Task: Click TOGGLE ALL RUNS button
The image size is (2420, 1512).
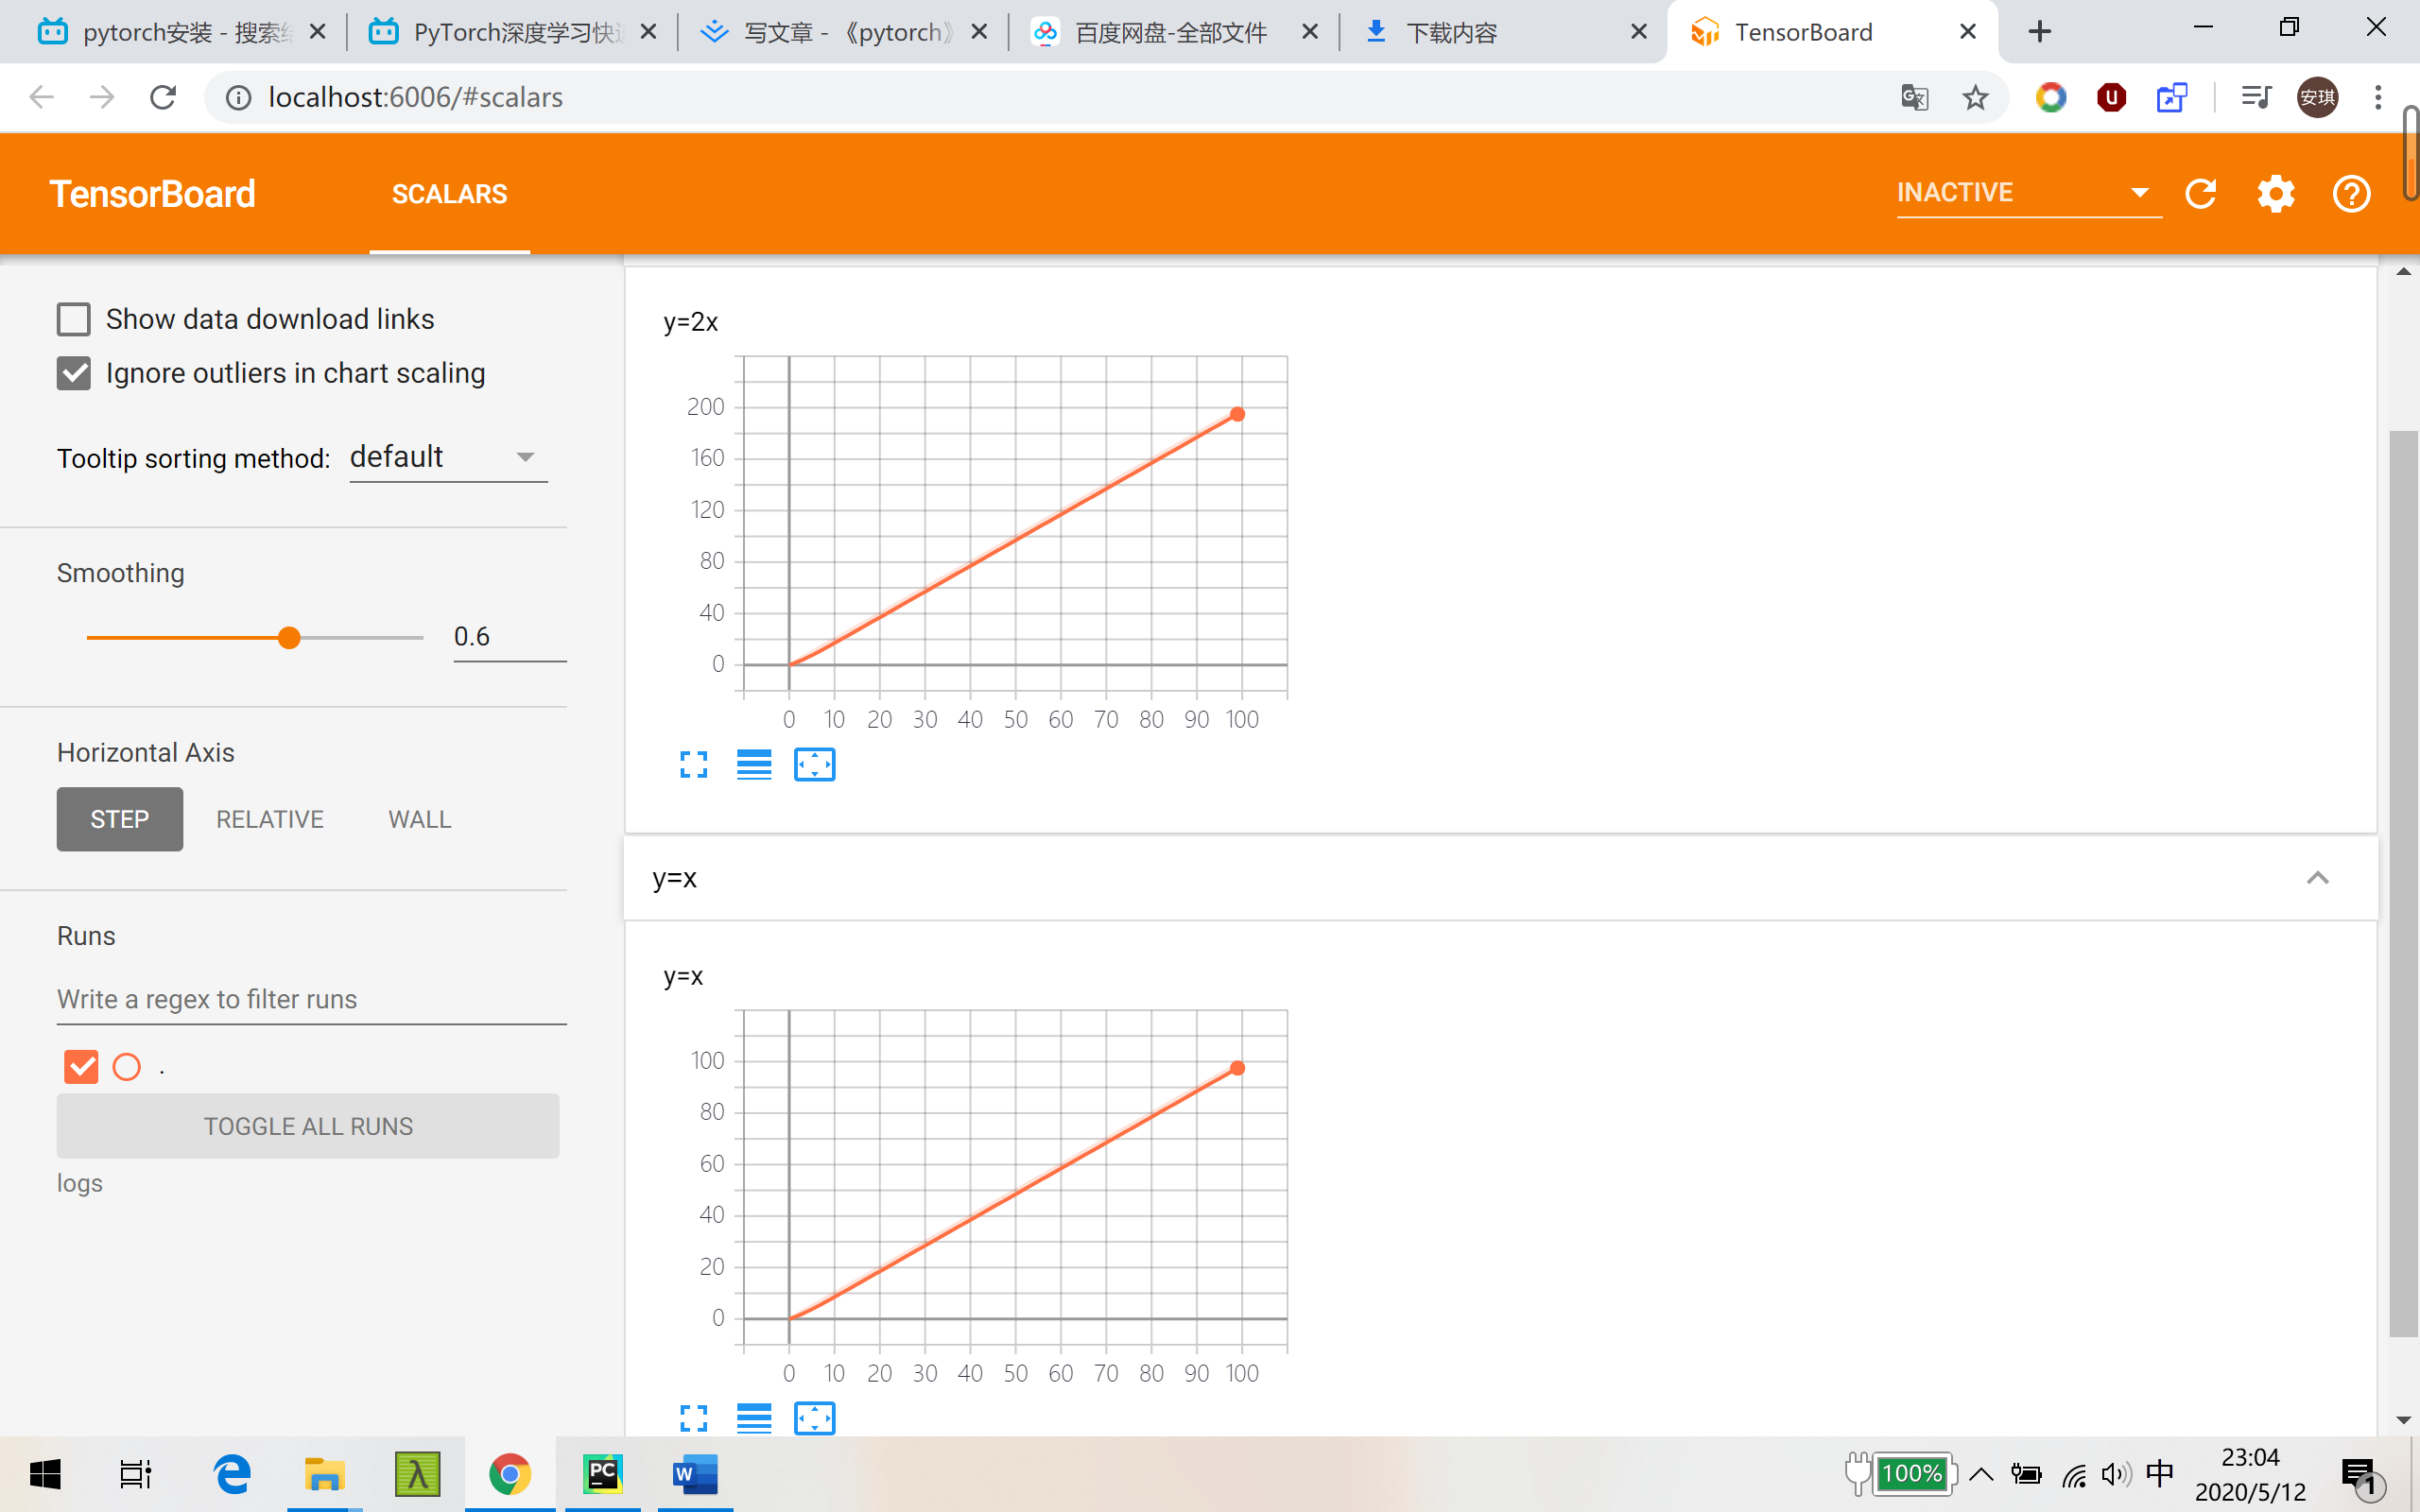Action: click(x=308, y=1126)
